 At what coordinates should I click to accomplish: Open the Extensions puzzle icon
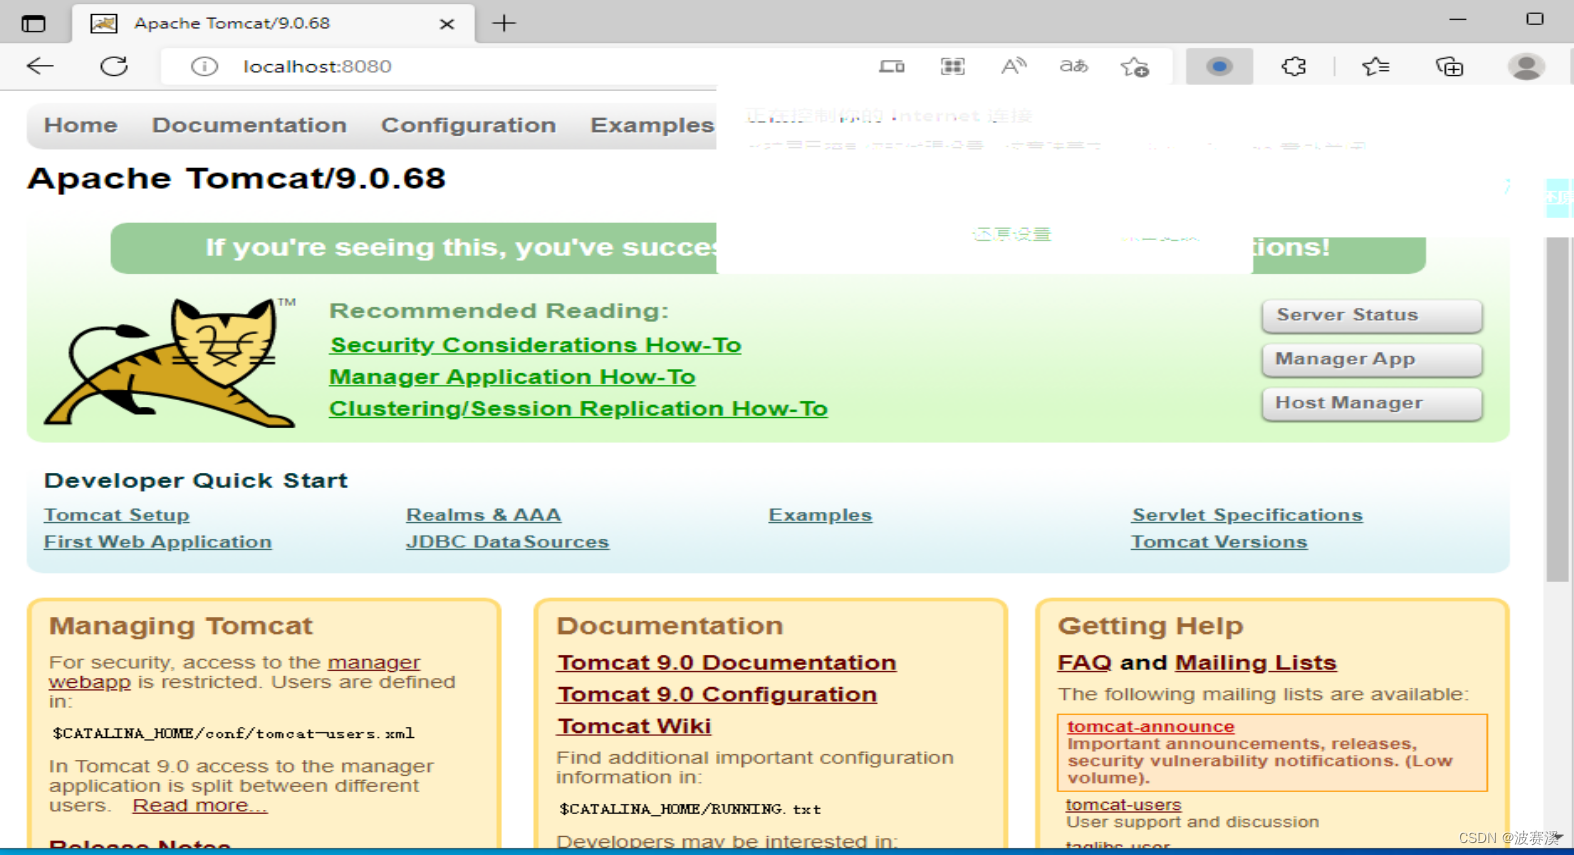tap(1294, 66)
